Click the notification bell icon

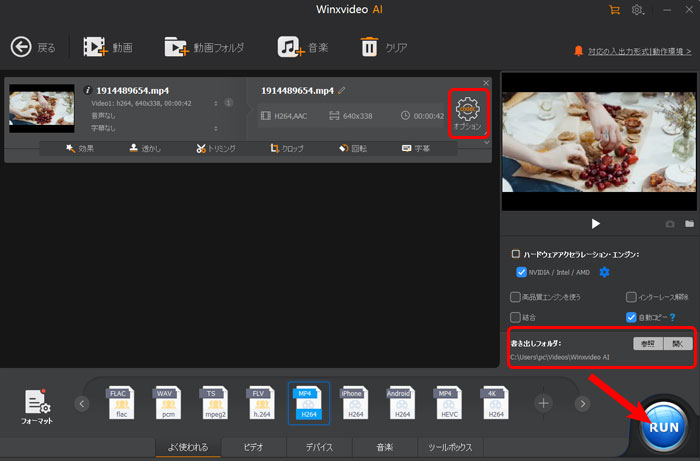coord(579,51)
